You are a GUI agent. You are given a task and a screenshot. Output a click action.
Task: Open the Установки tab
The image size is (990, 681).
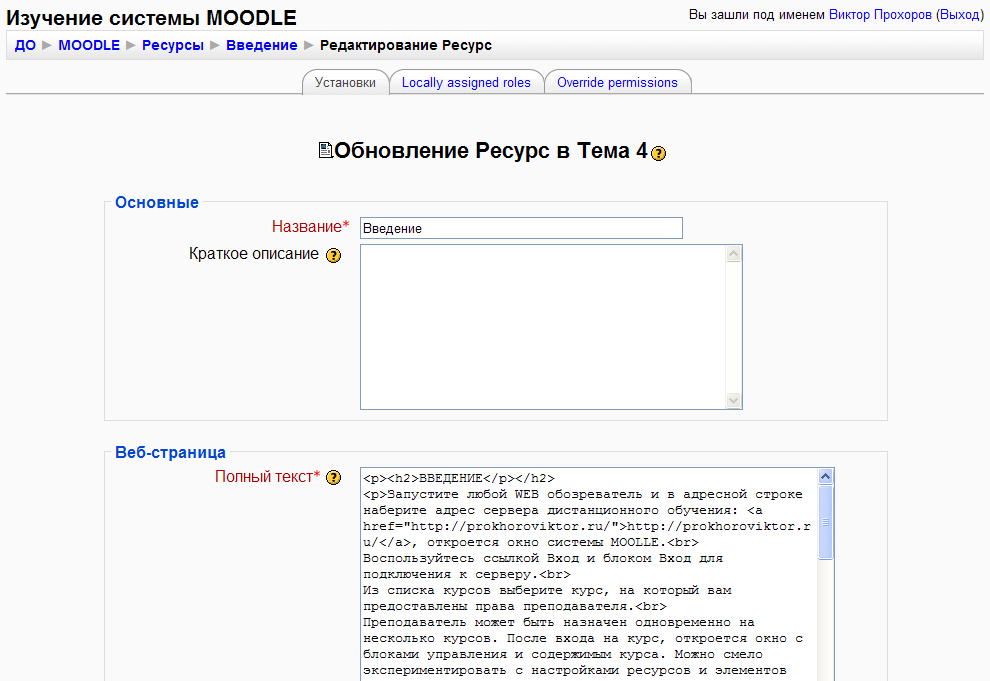(345, 83)
